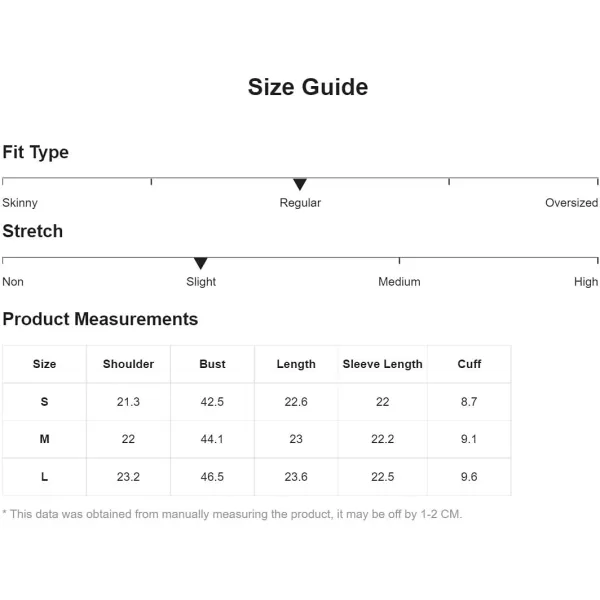Click the Size Guide title
This screenshot has width=600, height=600.
click(308, 87)
